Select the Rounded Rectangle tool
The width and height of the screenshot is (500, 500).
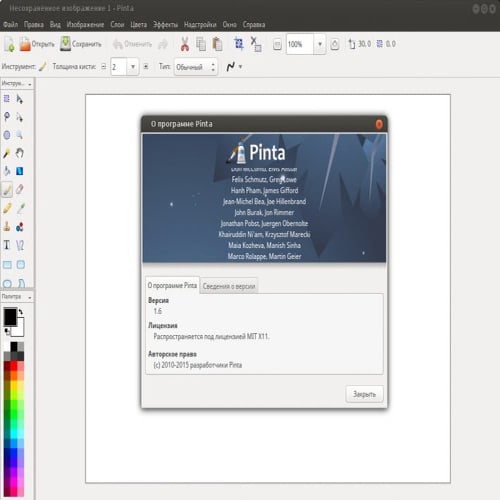pos(20,265)
